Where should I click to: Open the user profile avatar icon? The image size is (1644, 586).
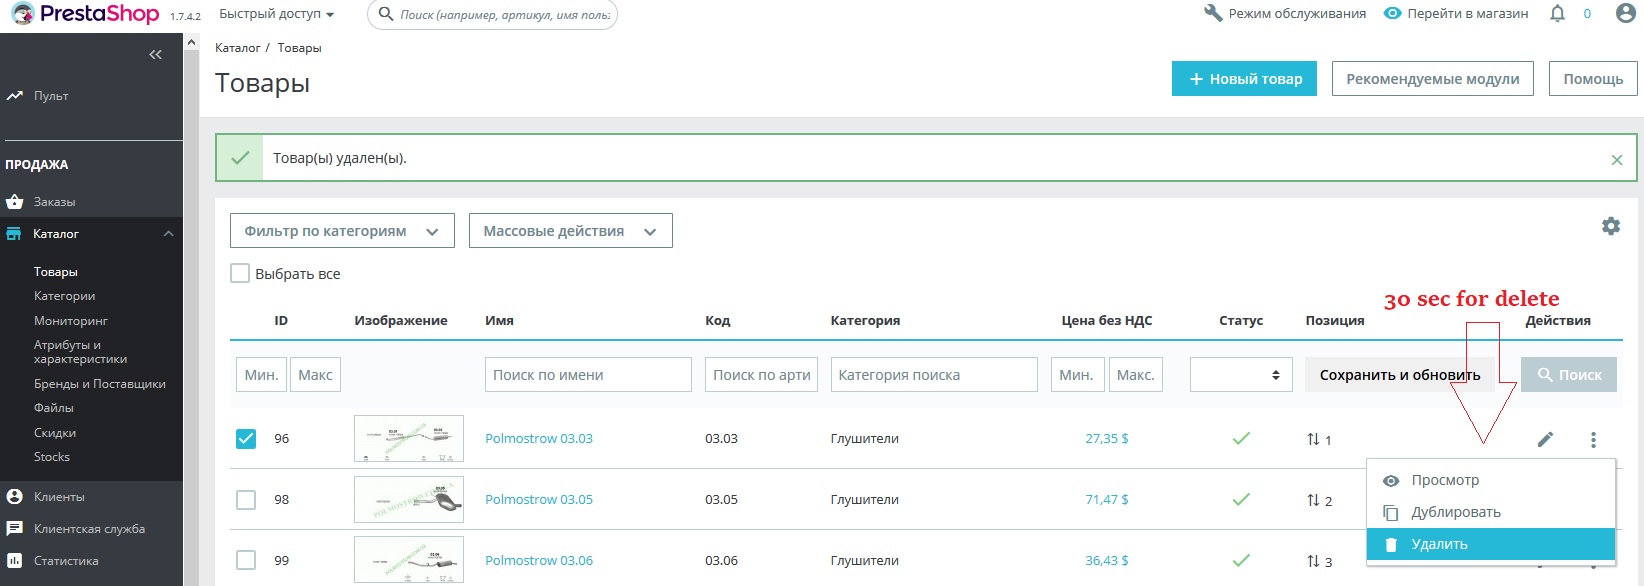point(1626,14)
